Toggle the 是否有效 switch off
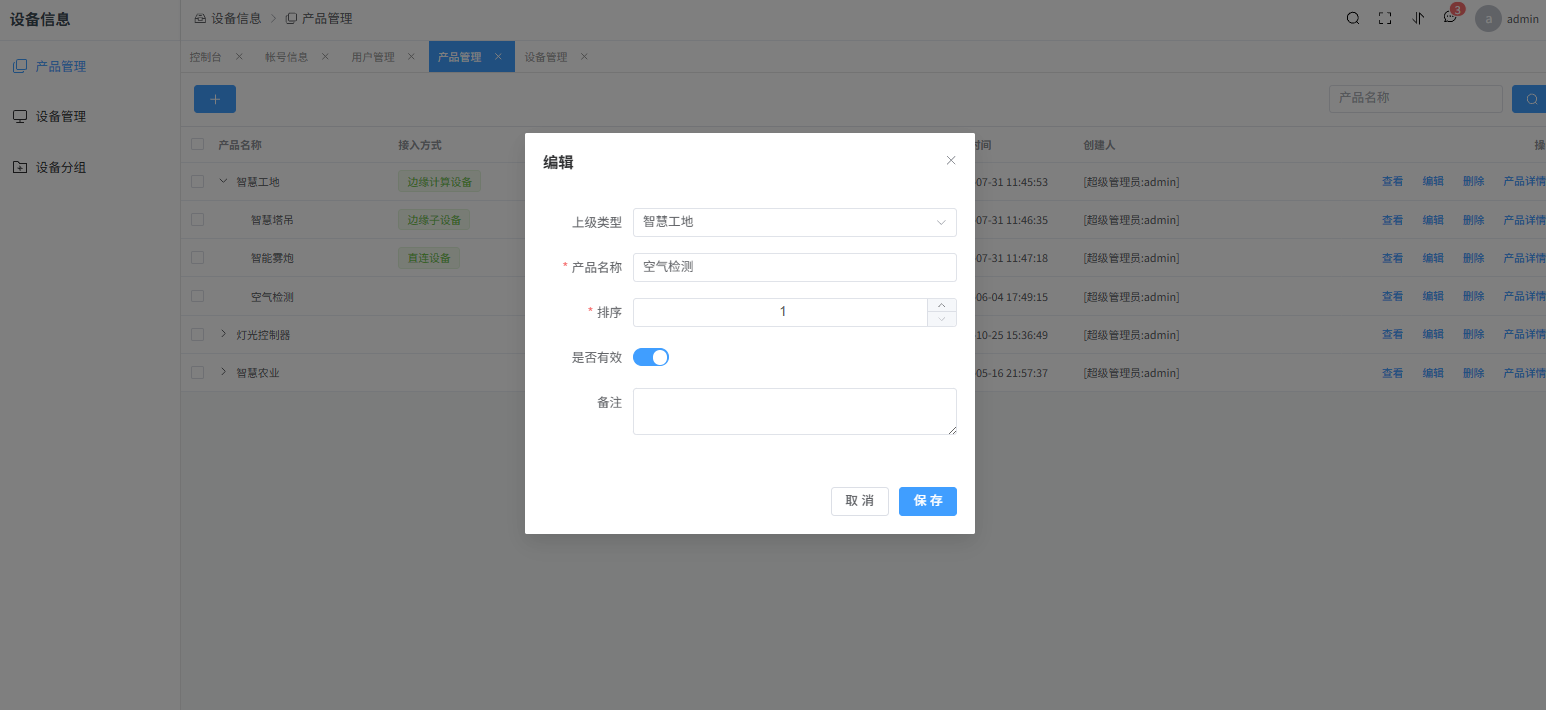This screenshot has height=710, width=1546. tap(651, 357)
